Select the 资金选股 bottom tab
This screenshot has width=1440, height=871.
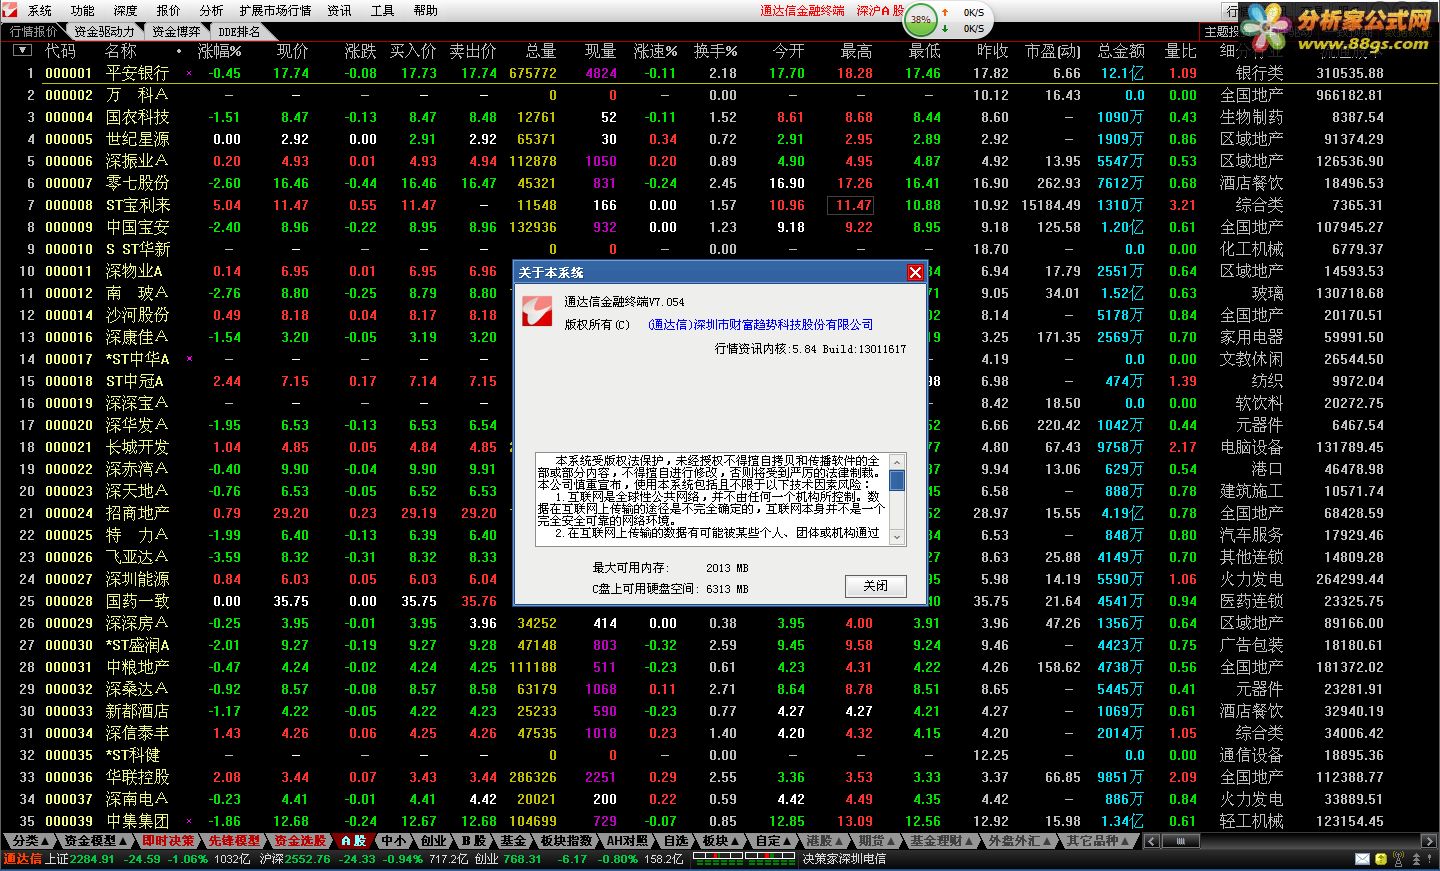(300, 841)
